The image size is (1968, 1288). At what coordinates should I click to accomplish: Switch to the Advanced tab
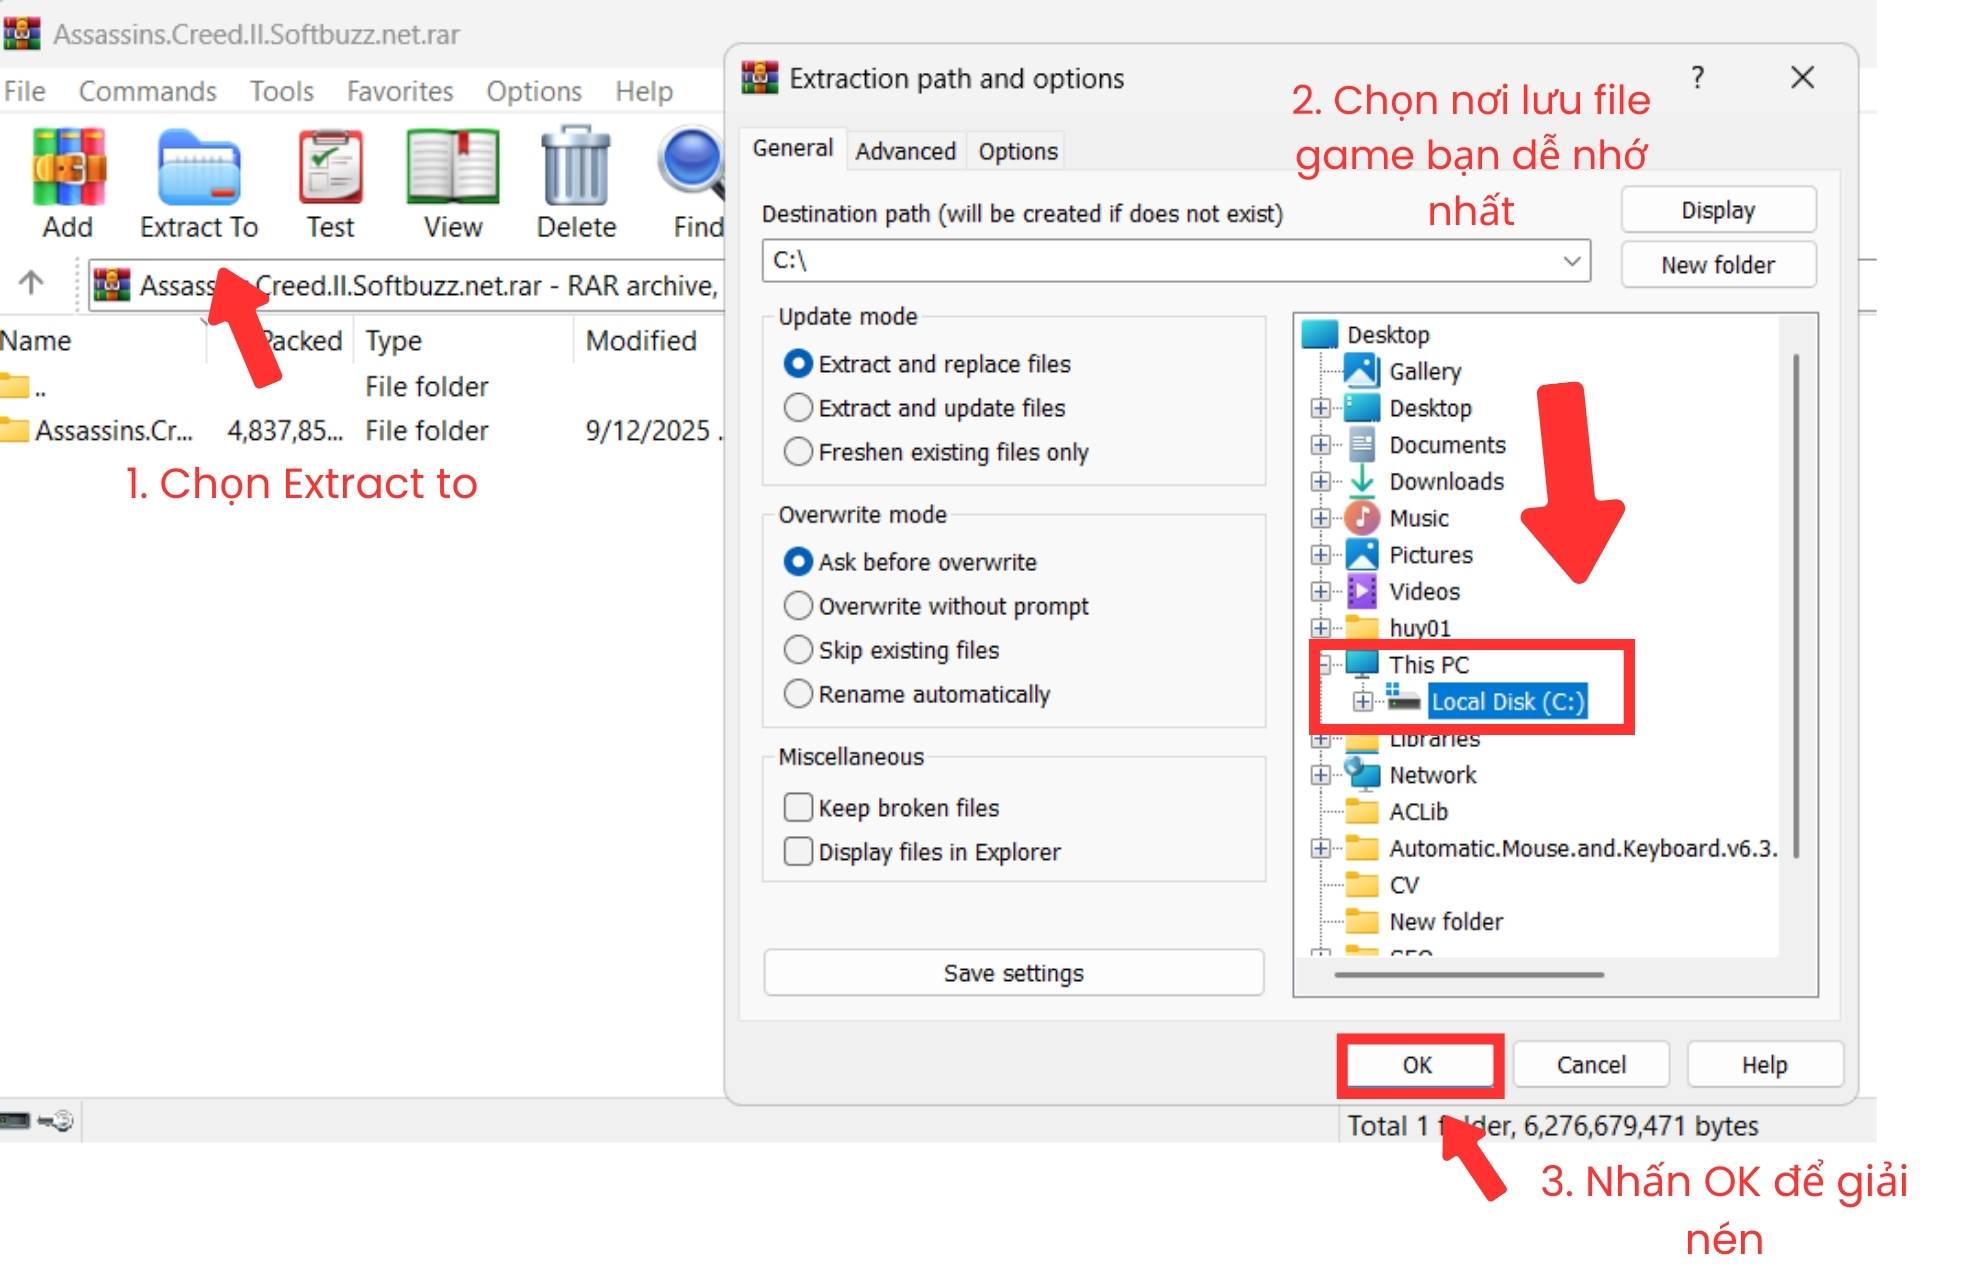[x=905, y=151]
